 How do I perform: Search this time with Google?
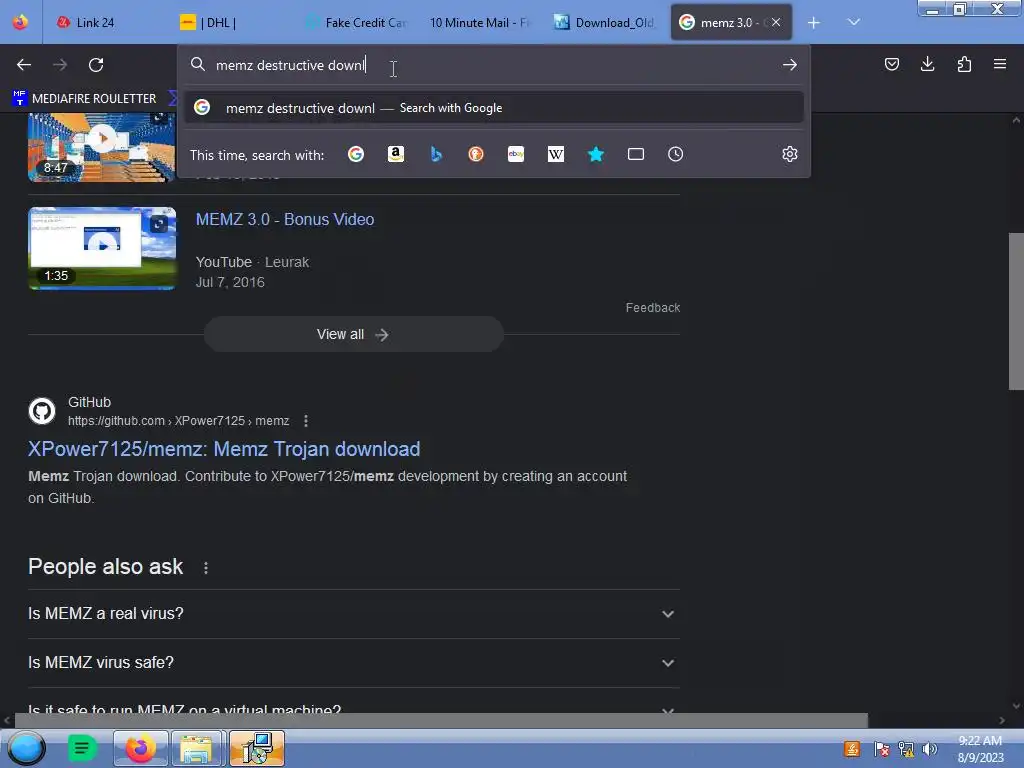click(x=356, y=154)
